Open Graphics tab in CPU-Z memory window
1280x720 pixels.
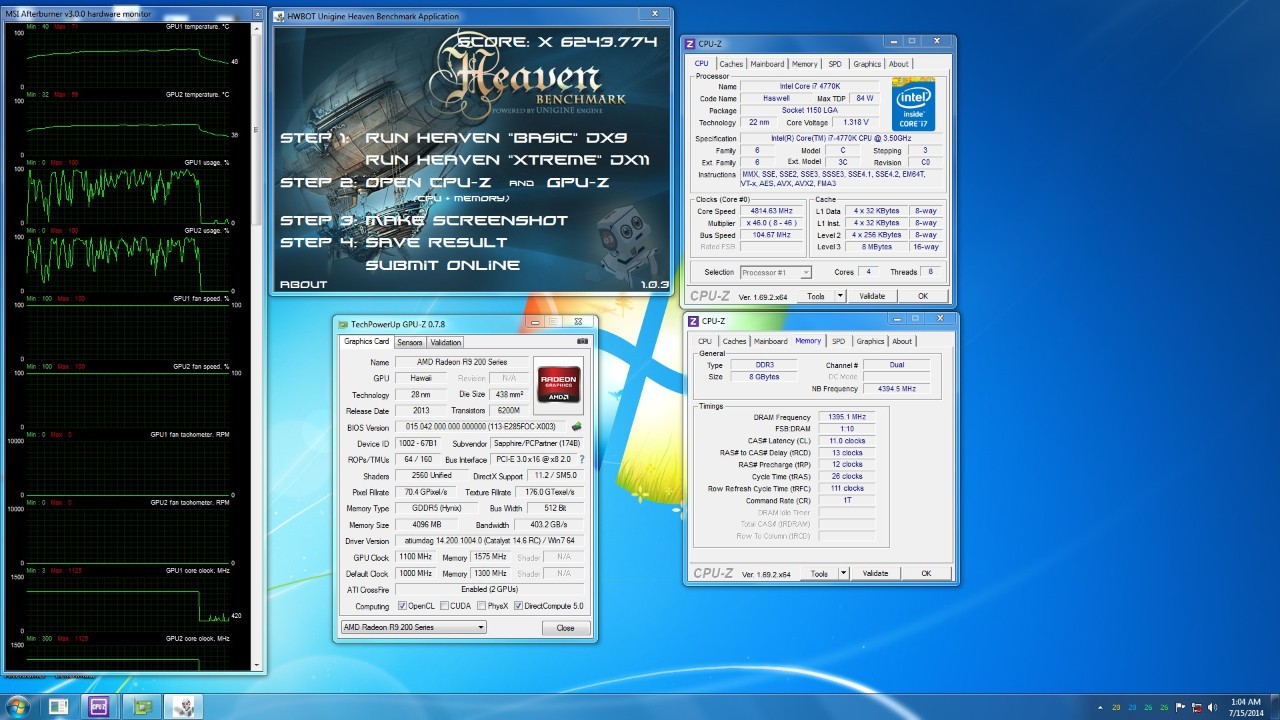tap(870, 341)
